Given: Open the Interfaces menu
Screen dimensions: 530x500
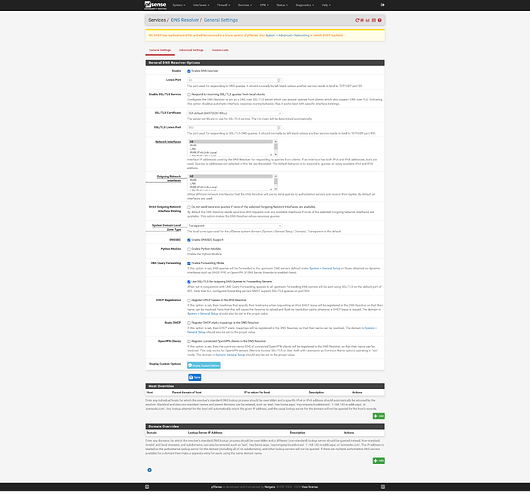Looking at the screenshot, I should click(x=201, y=5).
